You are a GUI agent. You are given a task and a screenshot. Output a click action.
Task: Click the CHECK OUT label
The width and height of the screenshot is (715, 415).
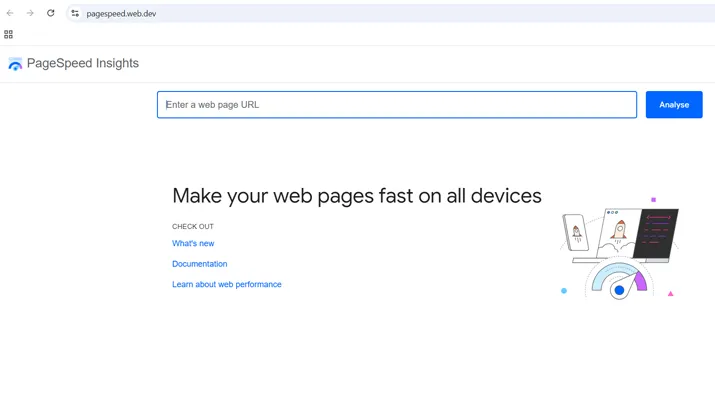[192, 226]
